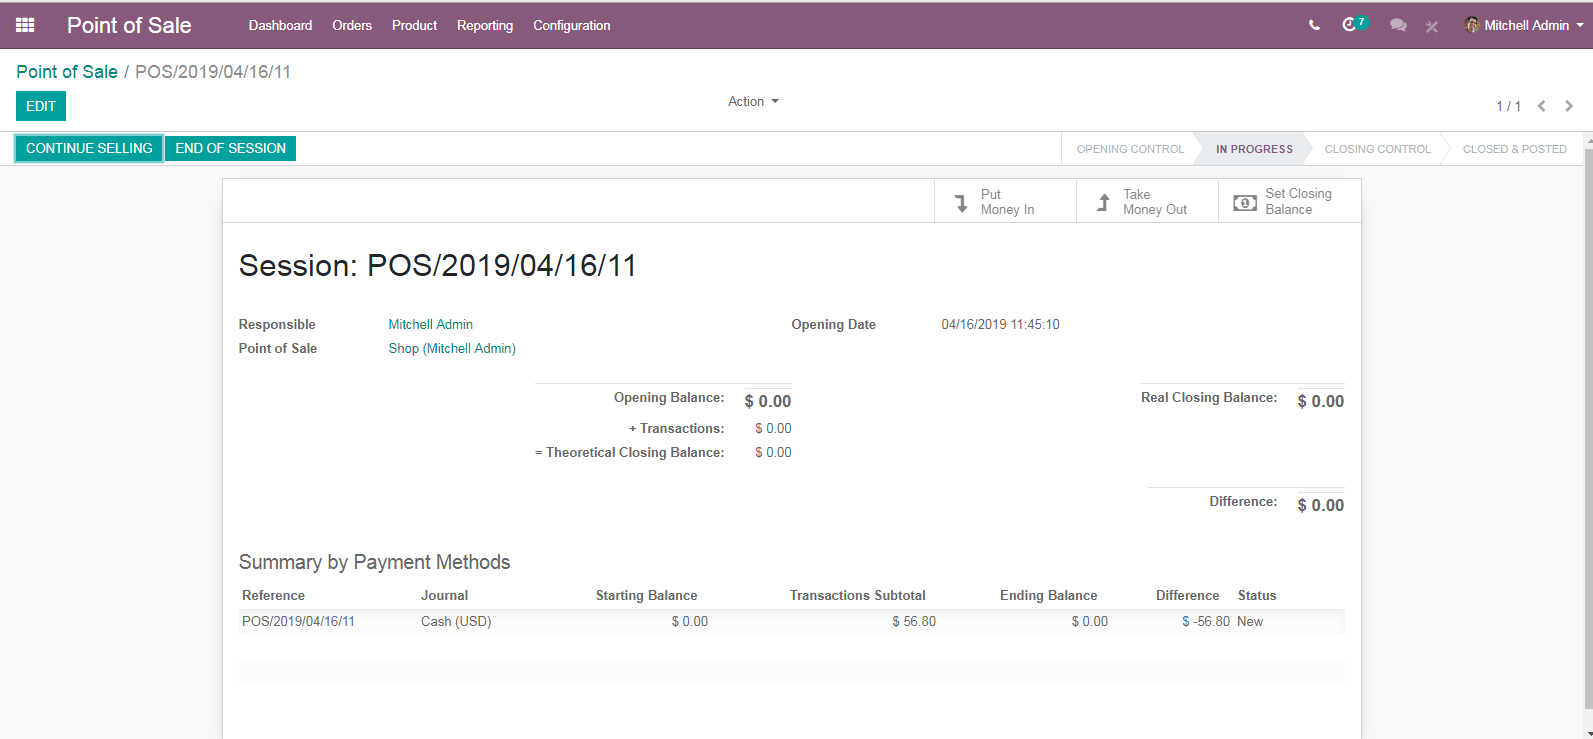Click the phone call icon
Image resolution: width=1593 pixels, height=739 pixels.
pyautogui.click(x=1314, y=25)
